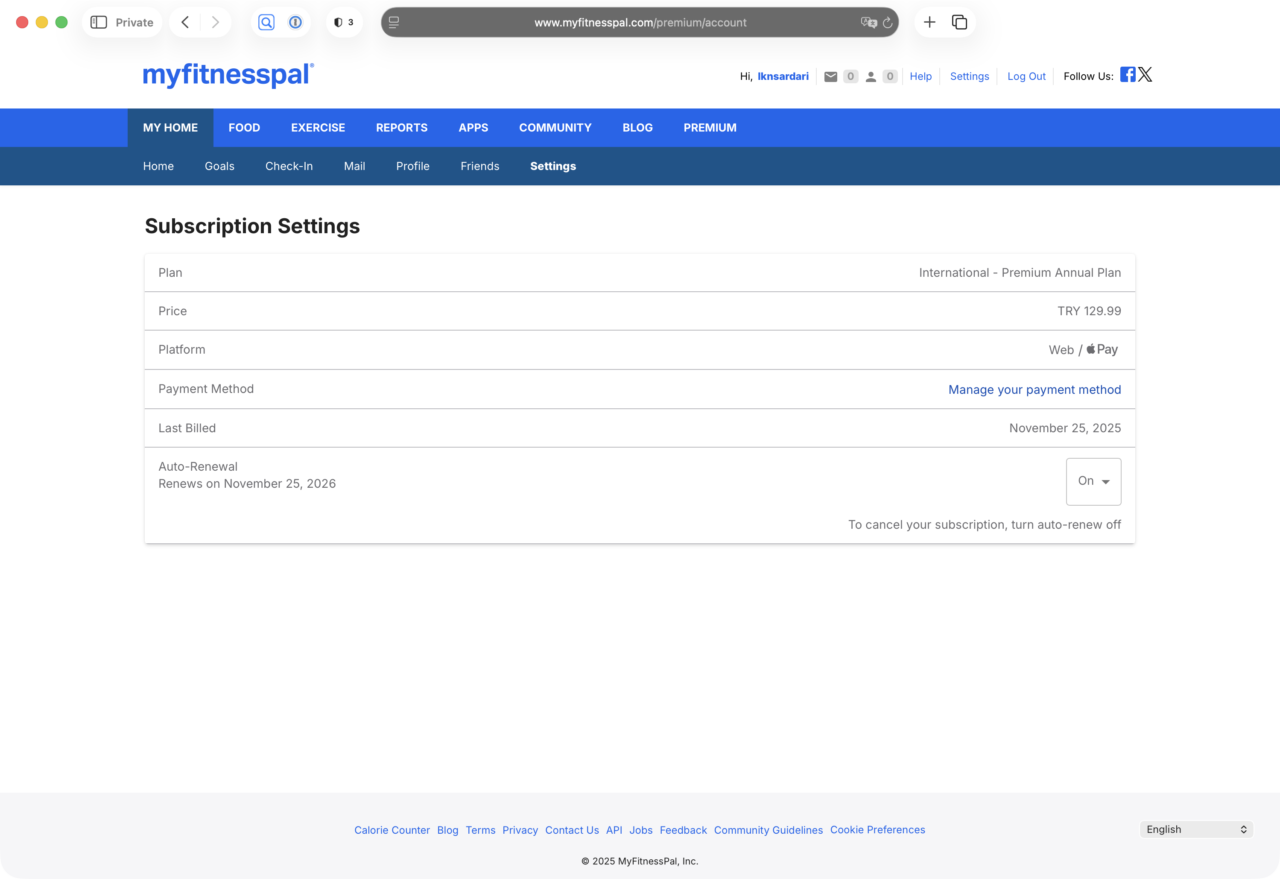The width and height of the screenshot is (1280, 879).
Task: Switch to the FOOD tab
Action: pyautogui.click(x=244, y=127)
